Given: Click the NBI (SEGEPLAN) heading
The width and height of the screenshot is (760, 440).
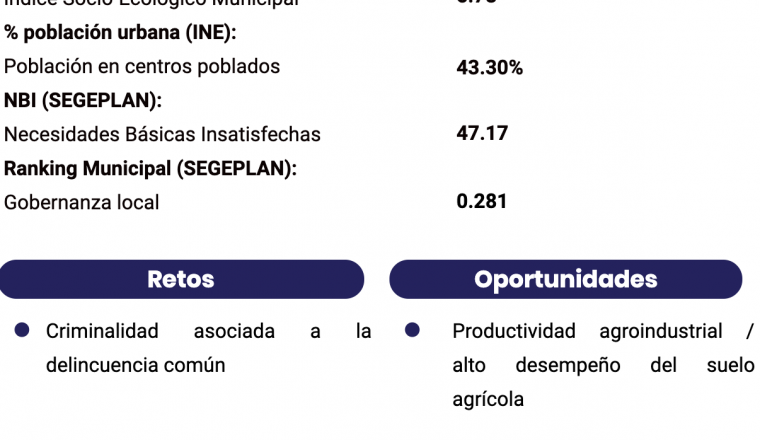Looking at the screenshot, I should point(83,100).
